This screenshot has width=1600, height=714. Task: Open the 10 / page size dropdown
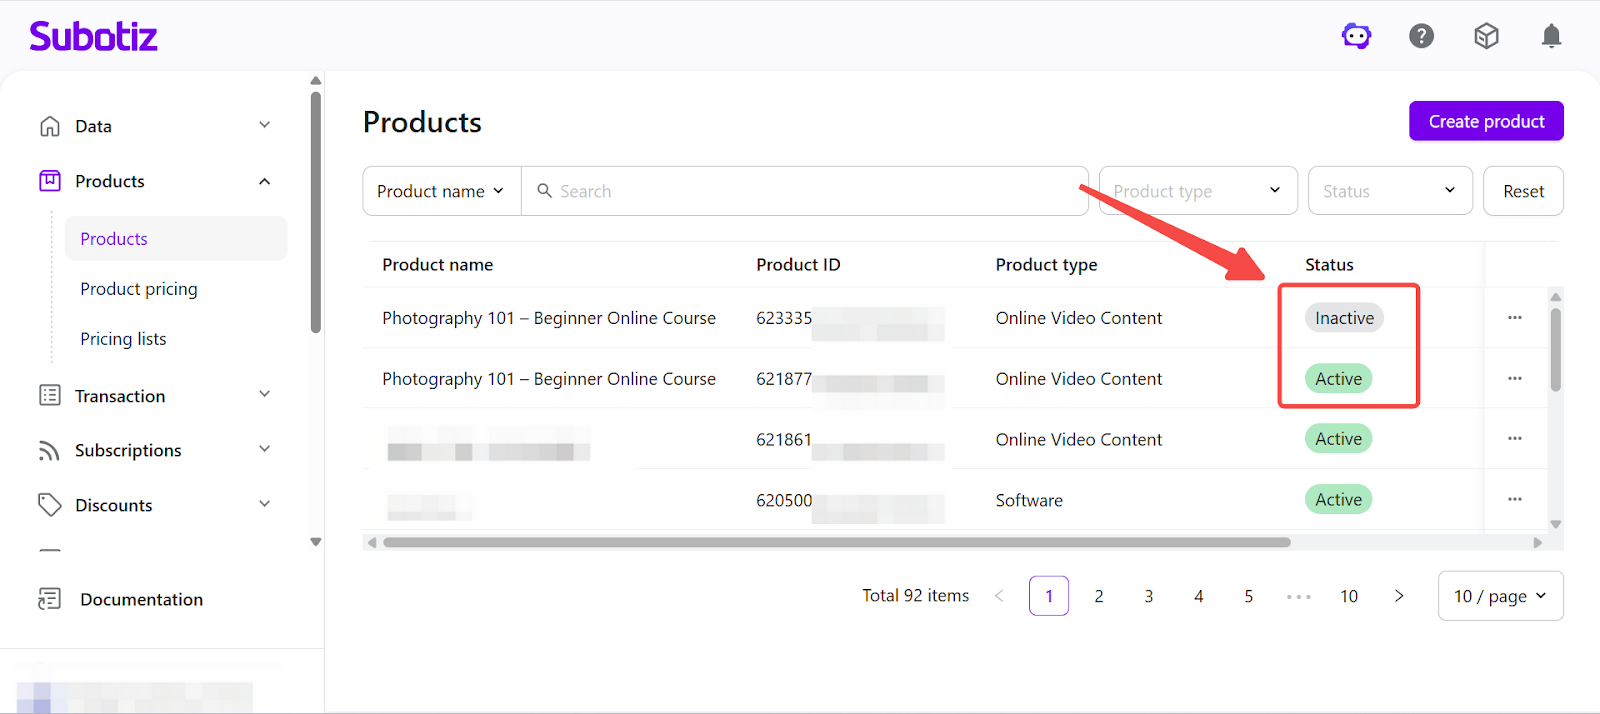[x=1500, y=596]
